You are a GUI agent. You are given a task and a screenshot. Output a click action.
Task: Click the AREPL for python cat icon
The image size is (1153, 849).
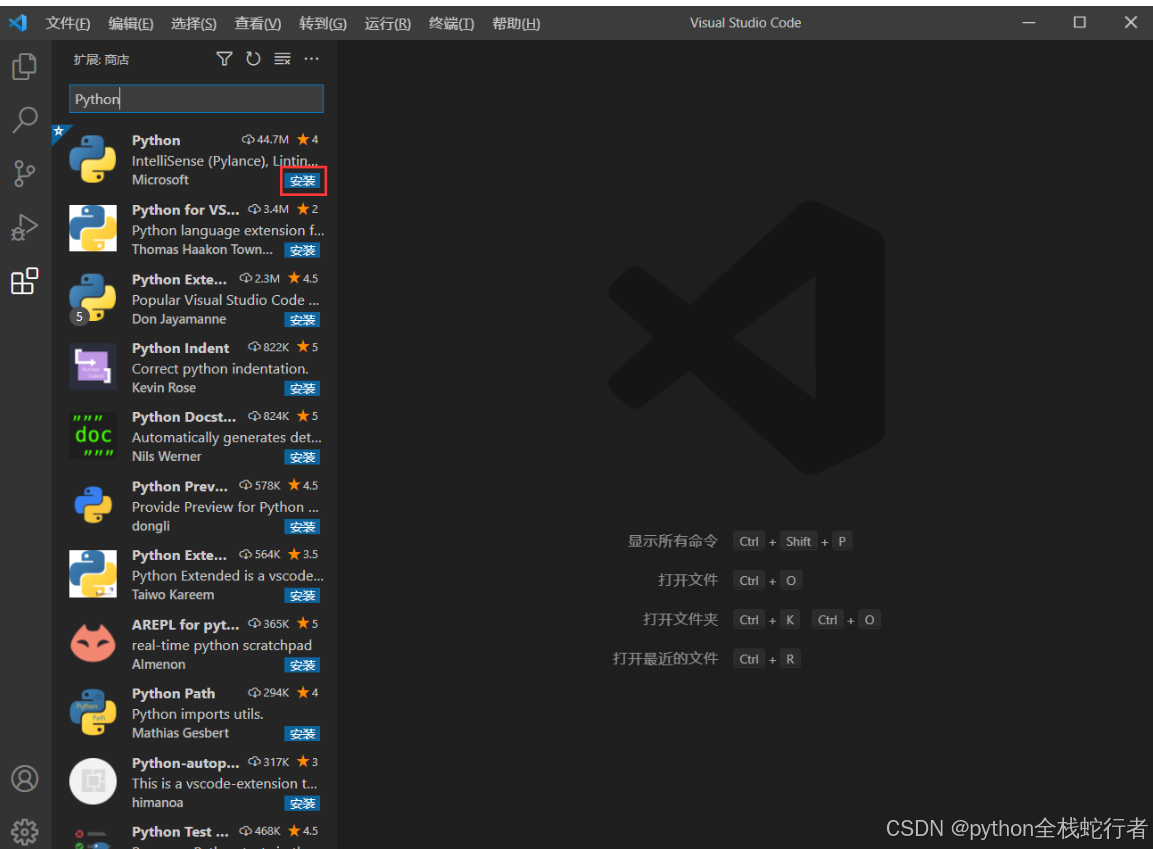(93, 642)
